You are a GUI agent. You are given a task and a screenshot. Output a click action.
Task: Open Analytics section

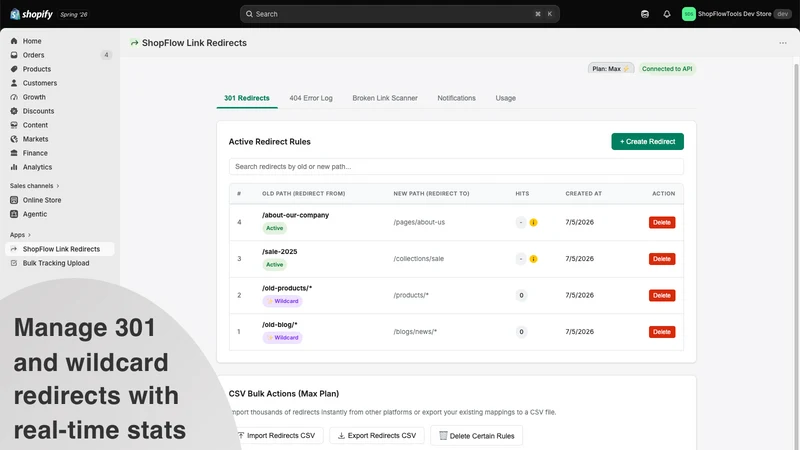tap(37, 167)
